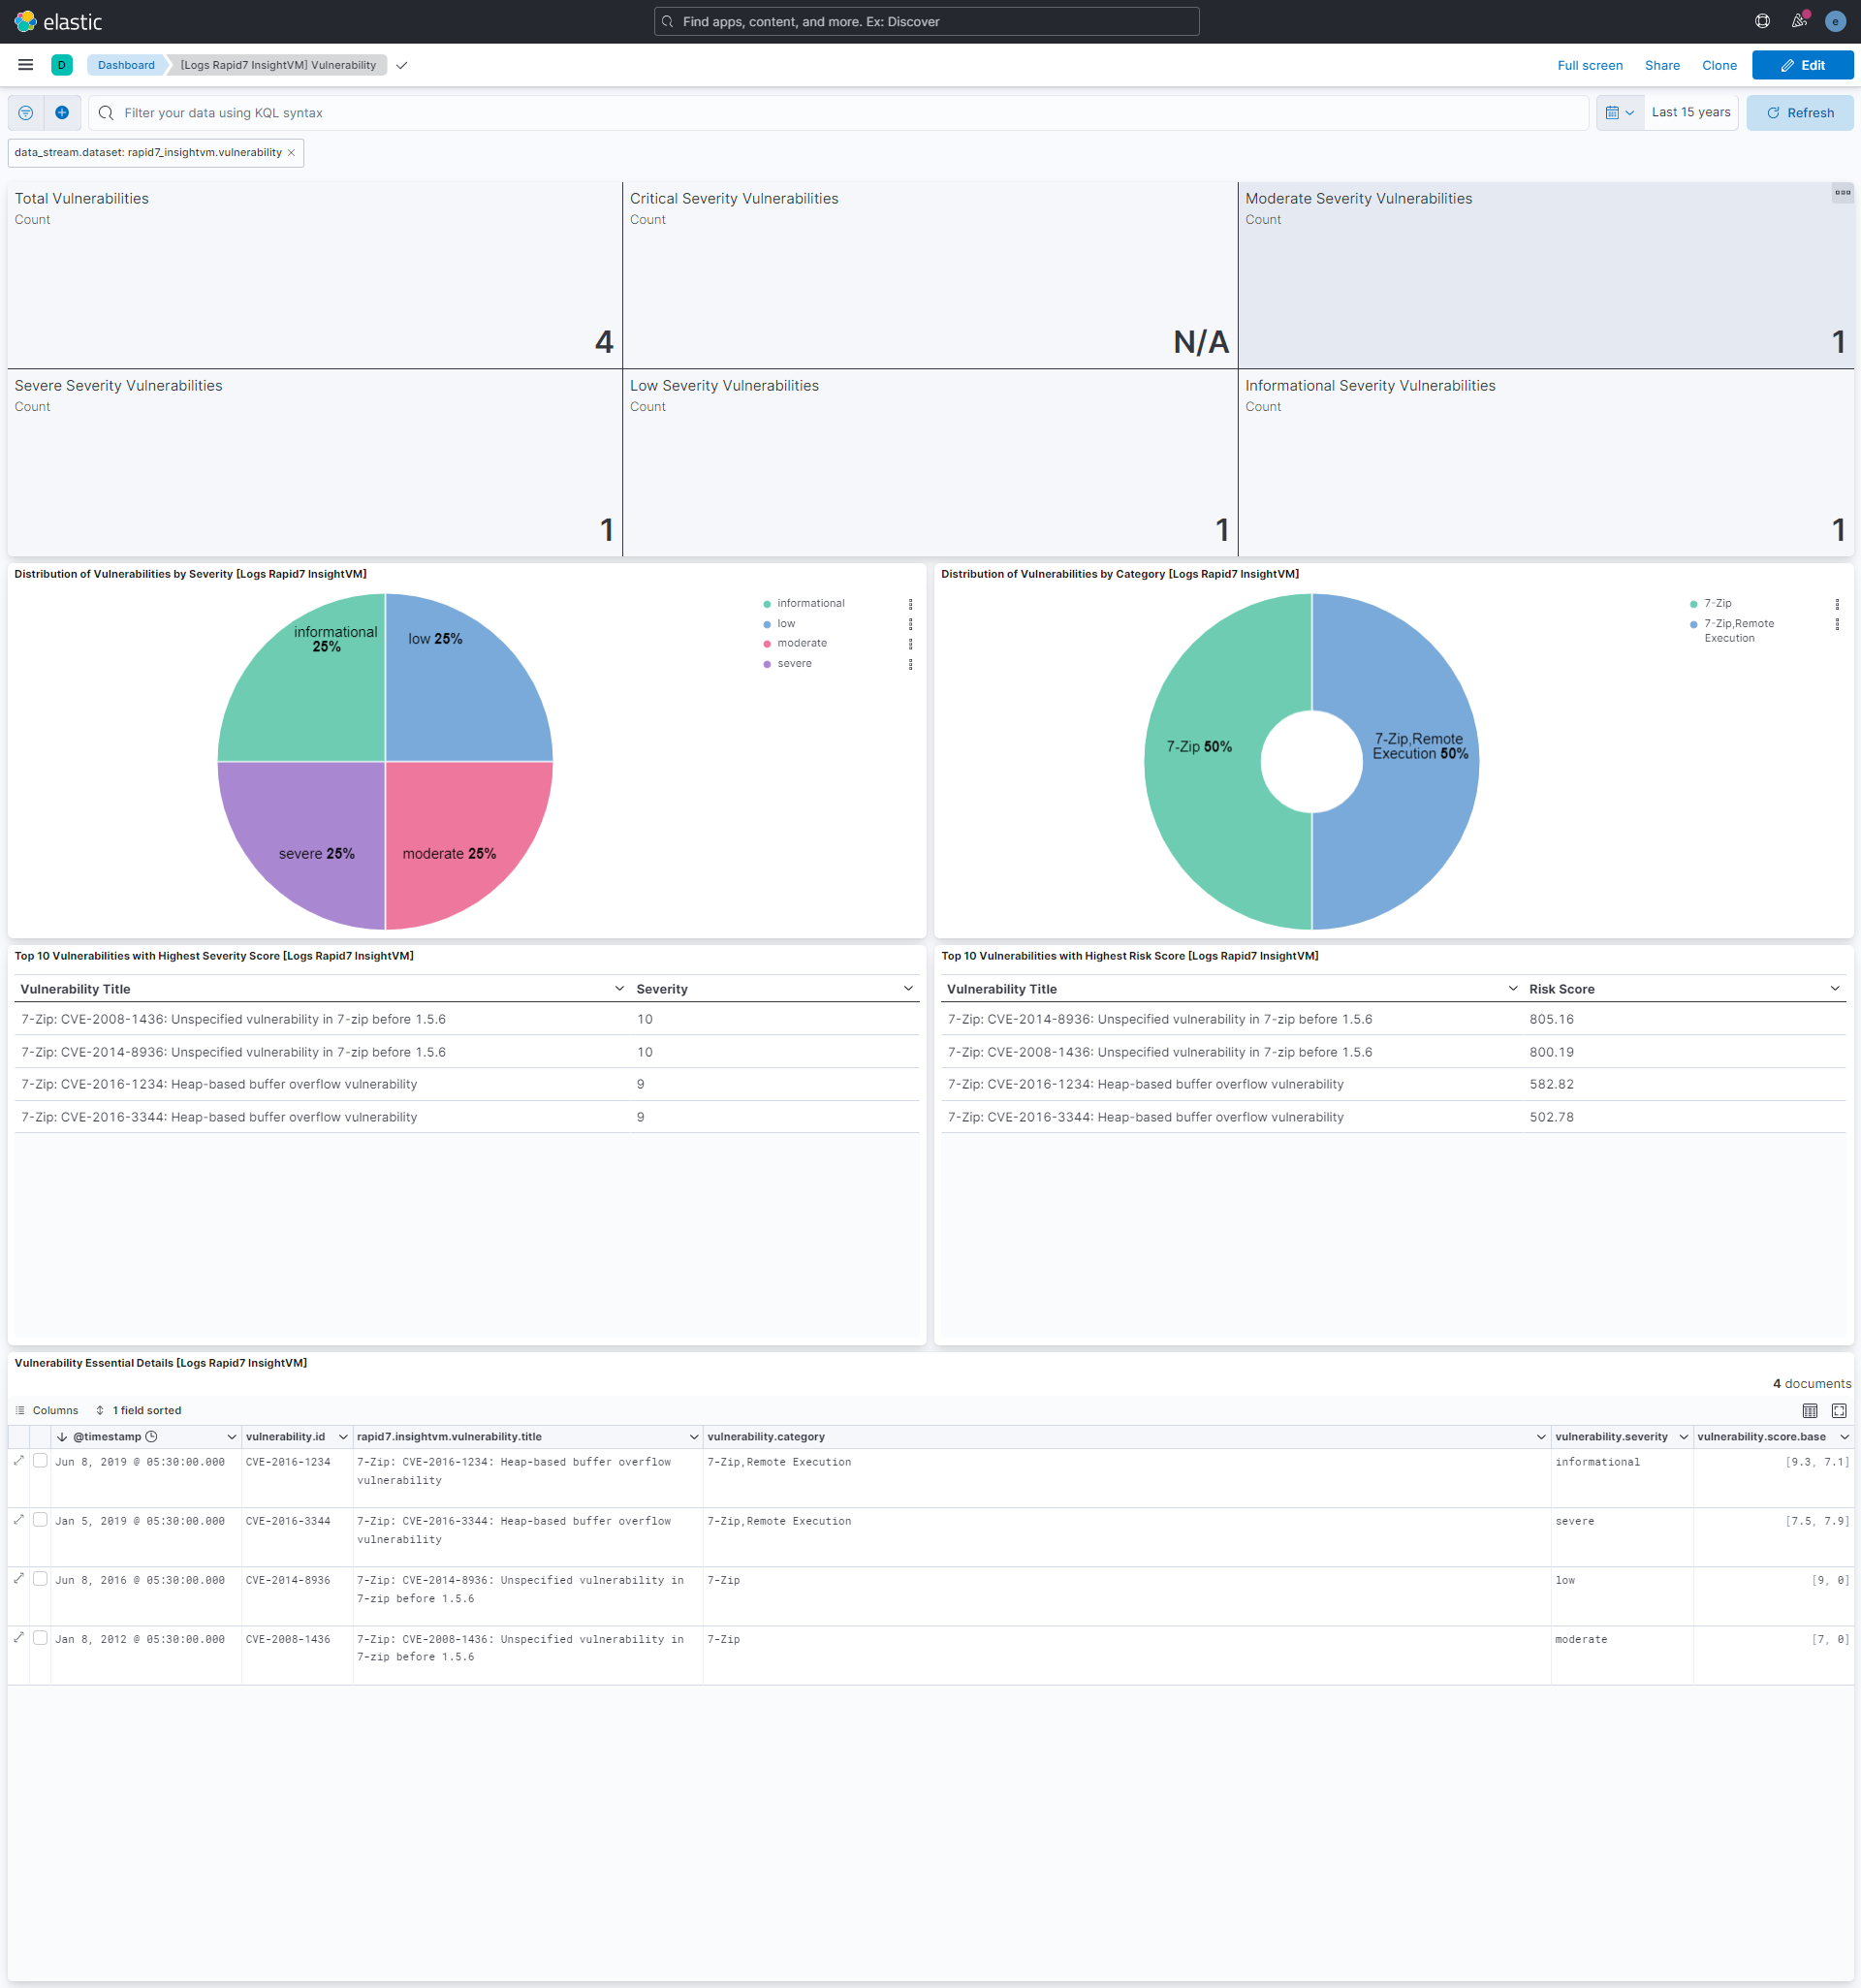Go back to the Dashboard breadcrumb

[x=125, y=64]
